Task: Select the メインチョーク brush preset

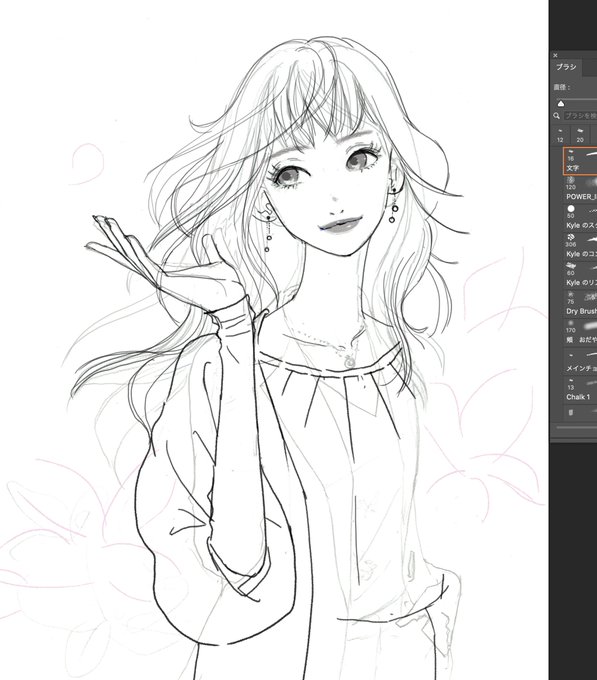Action: pos(580,361)
